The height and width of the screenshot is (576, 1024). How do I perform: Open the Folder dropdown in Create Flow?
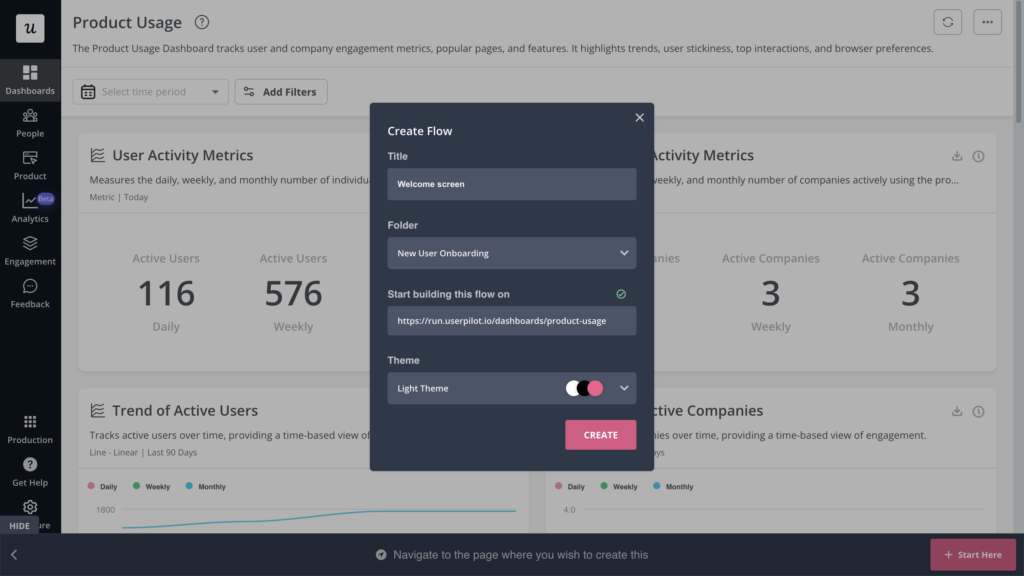click(511, 253)
